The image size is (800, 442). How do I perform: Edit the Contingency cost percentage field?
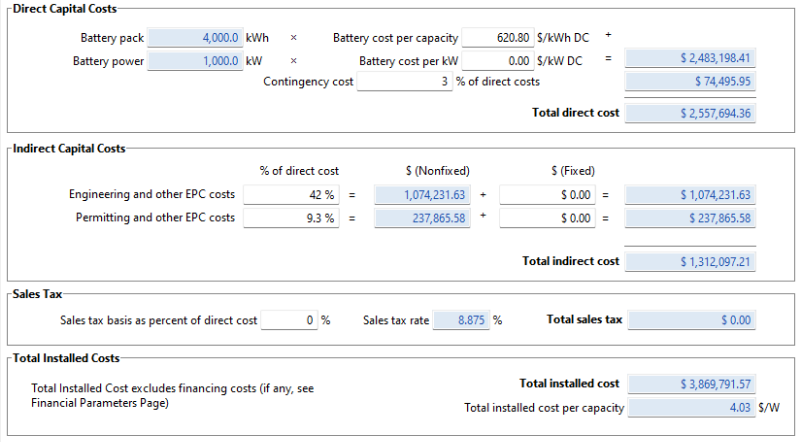point(404,82)
